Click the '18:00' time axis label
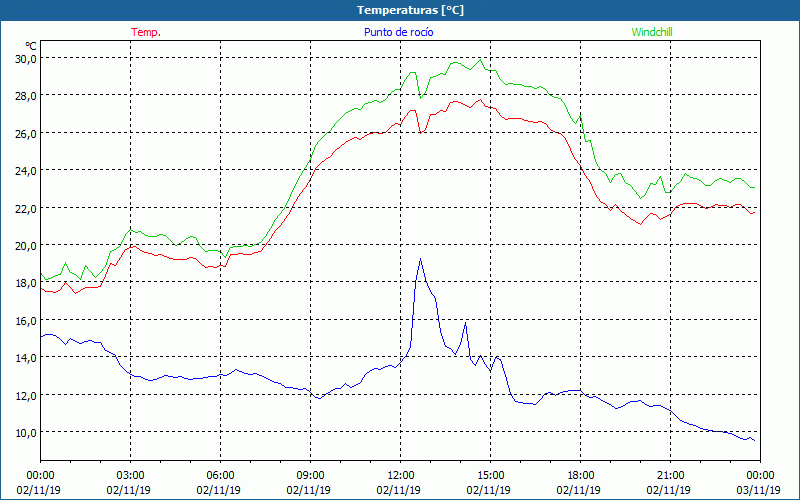The image size is (800, 500). coord(581,476)
